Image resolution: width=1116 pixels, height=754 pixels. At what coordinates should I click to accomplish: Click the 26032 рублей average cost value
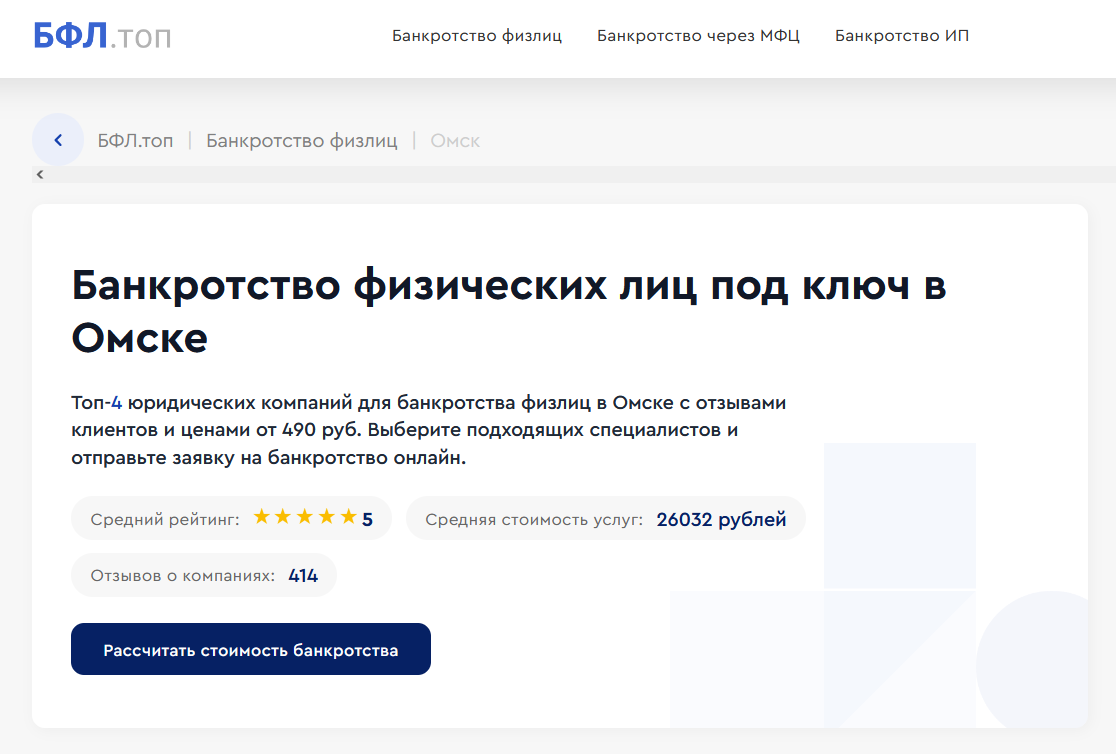tap(721, 519)
